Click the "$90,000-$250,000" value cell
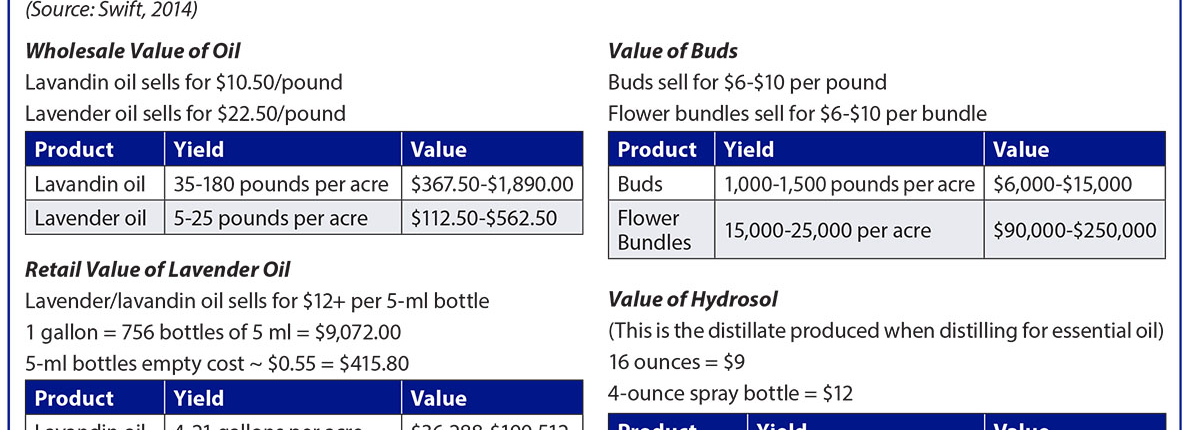This screenshot has width=1200, height=430. tap(1074, 231)
